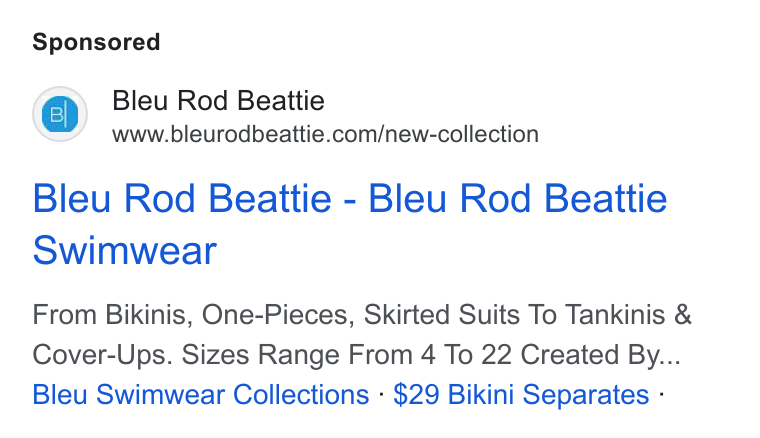Click the hyphen separator in the blue headline
Viewport: 760px width, 438px height.
(350, 200)
